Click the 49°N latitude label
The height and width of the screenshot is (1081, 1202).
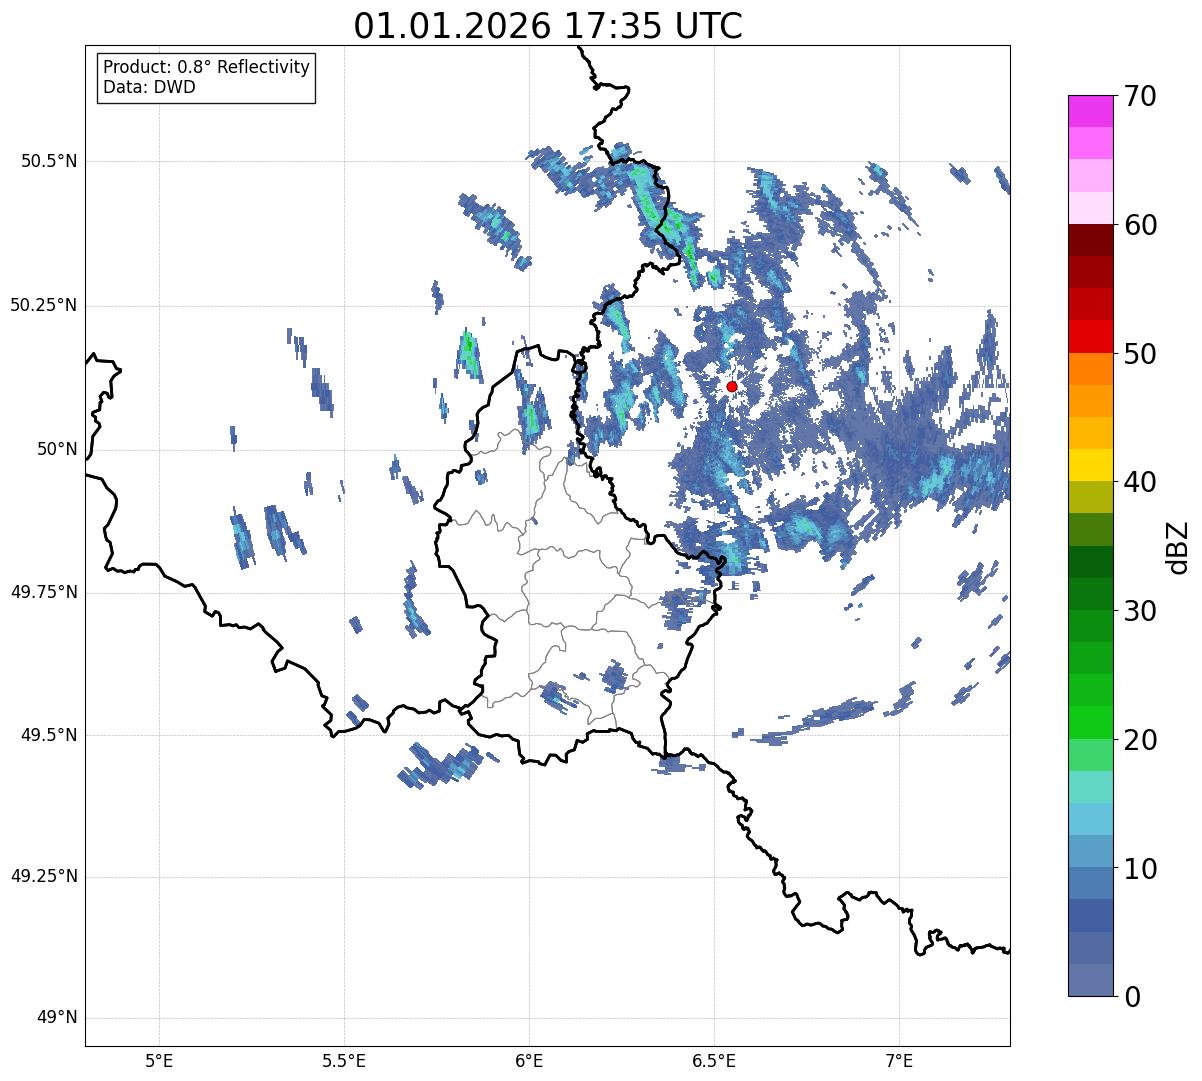(57, 1018)
